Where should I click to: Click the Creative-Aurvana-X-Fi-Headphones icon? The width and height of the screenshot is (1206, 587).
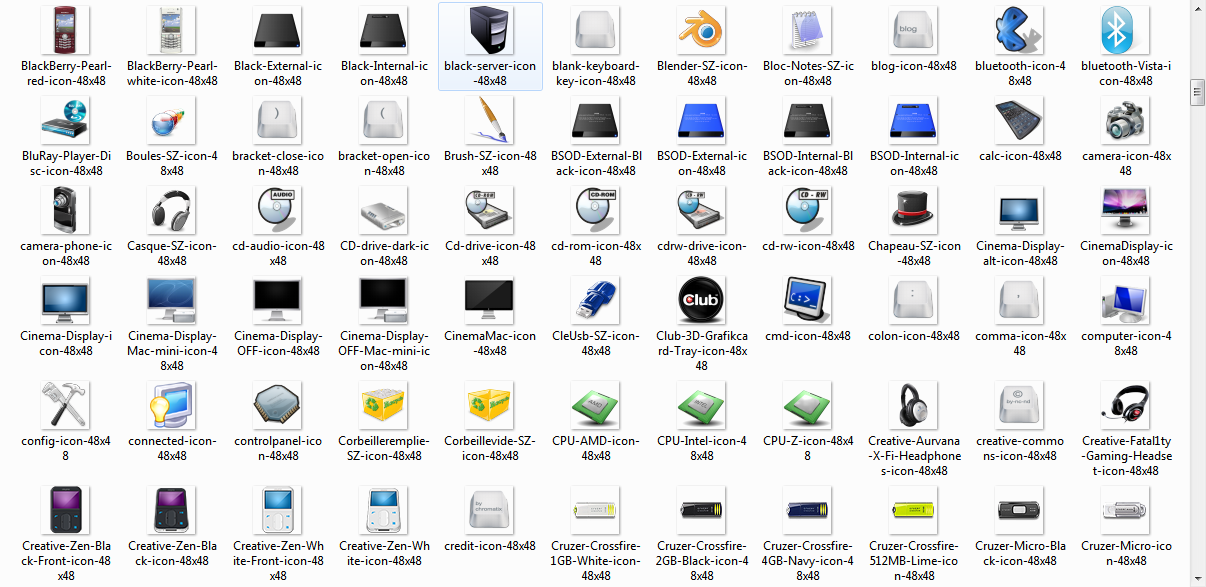[914, 405]
